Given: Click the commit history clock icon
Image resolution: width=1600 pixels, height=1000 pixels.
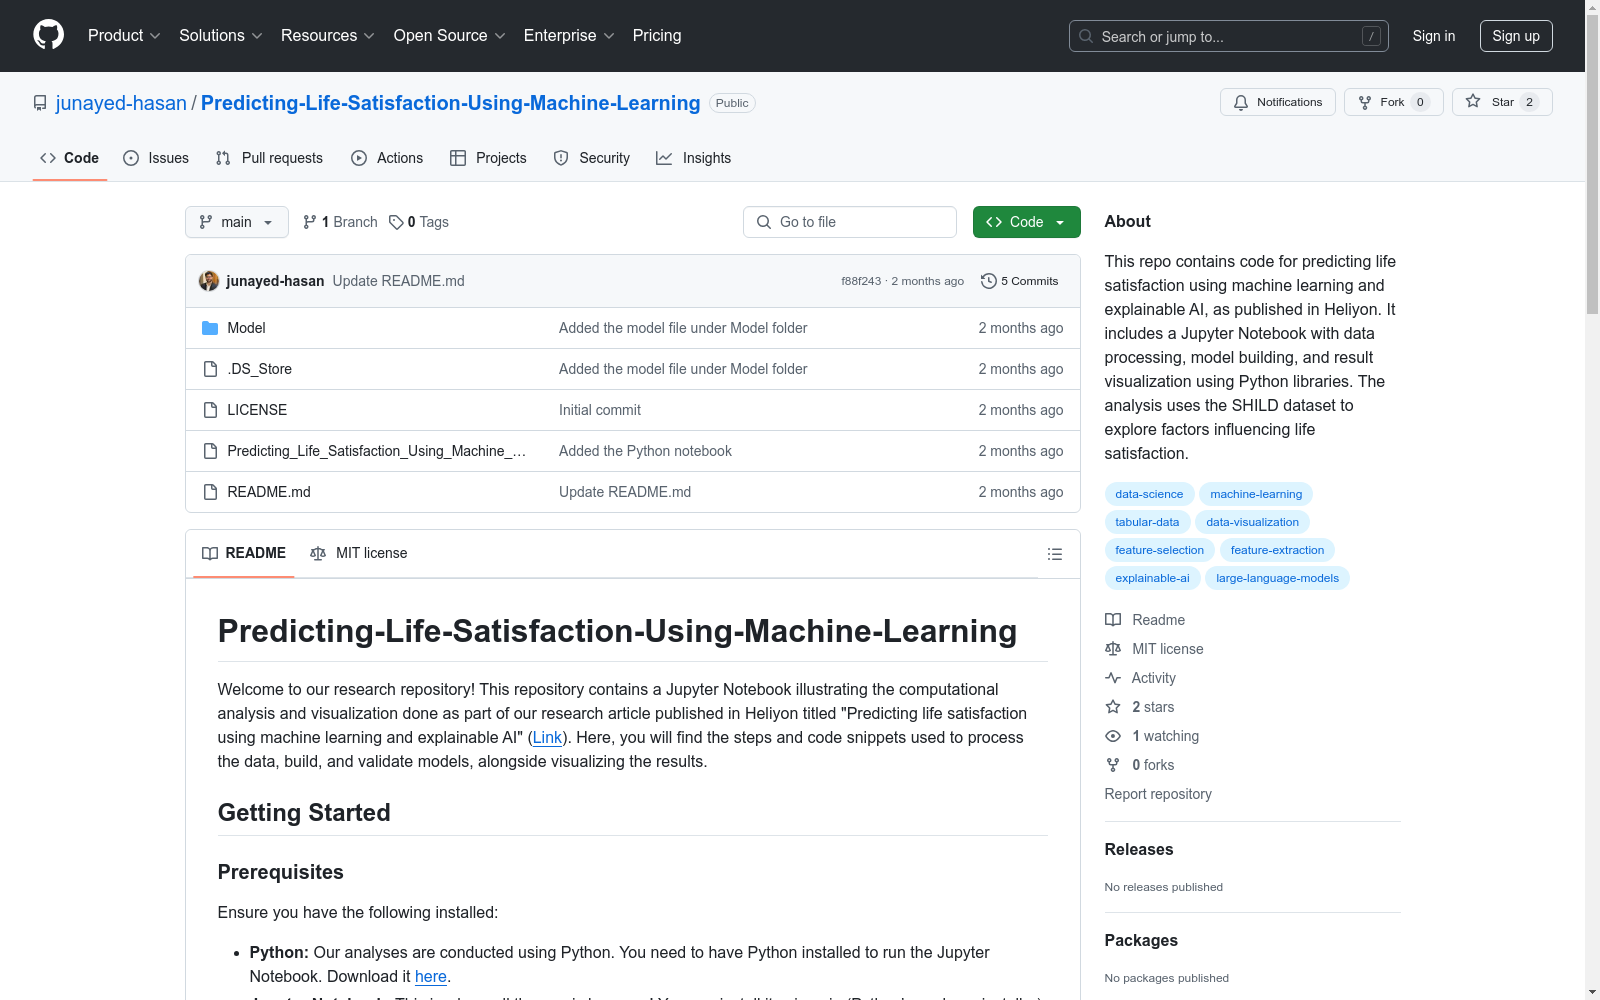Looking at the screenshot, I should [x=989, y=281].
